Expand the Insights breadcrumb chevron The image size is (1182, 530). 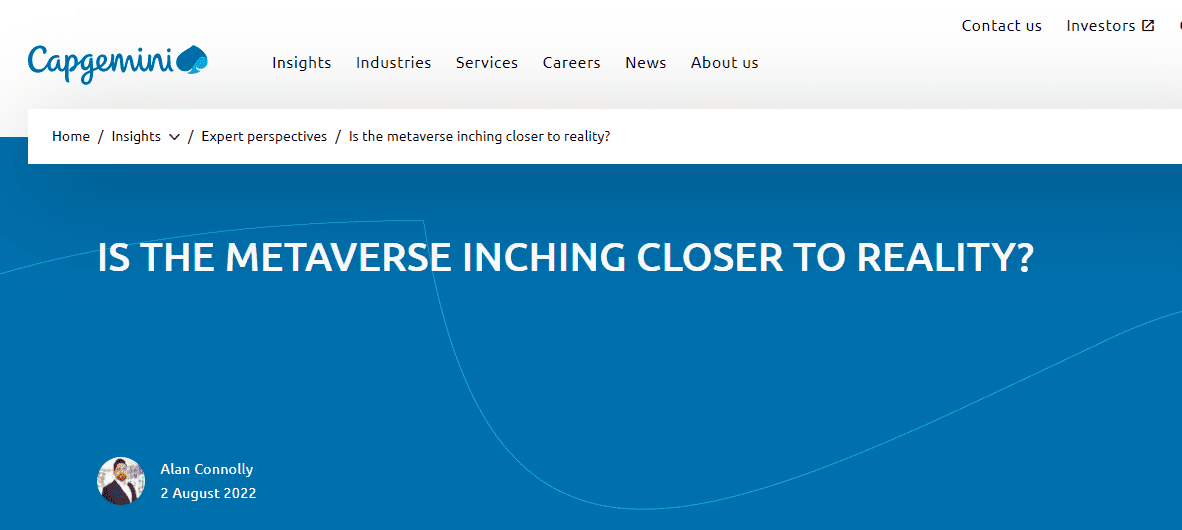click(174, 137)
